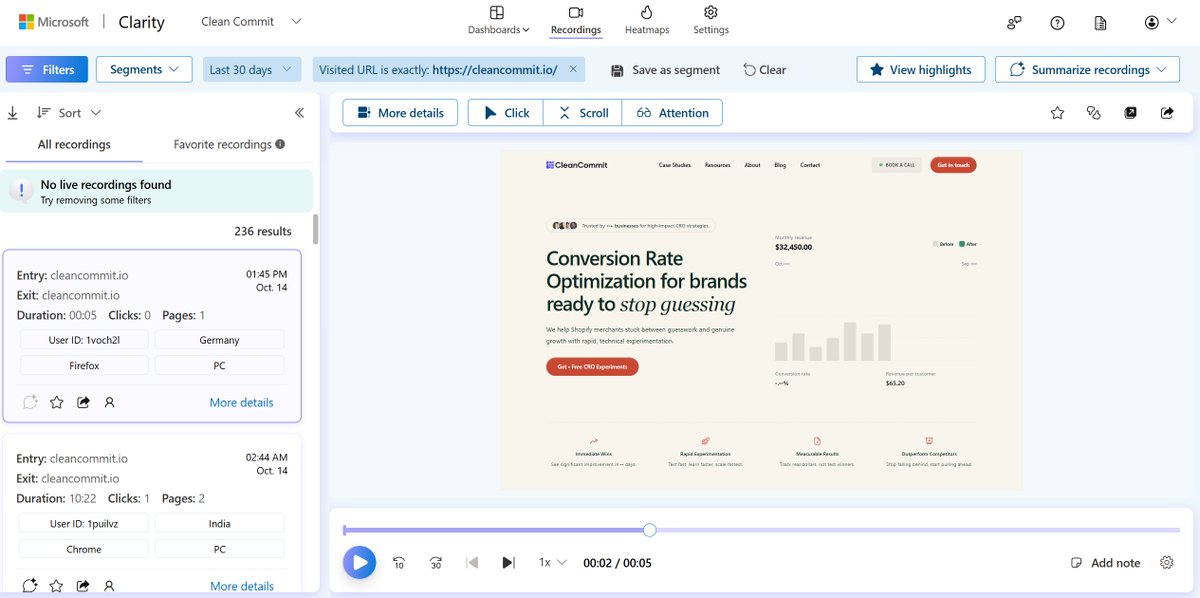Image resolution: width=1200 pixels, height=598 pixels.
Task: Open the Clean Commit project dropdown
Action: [x=249, y=20]
